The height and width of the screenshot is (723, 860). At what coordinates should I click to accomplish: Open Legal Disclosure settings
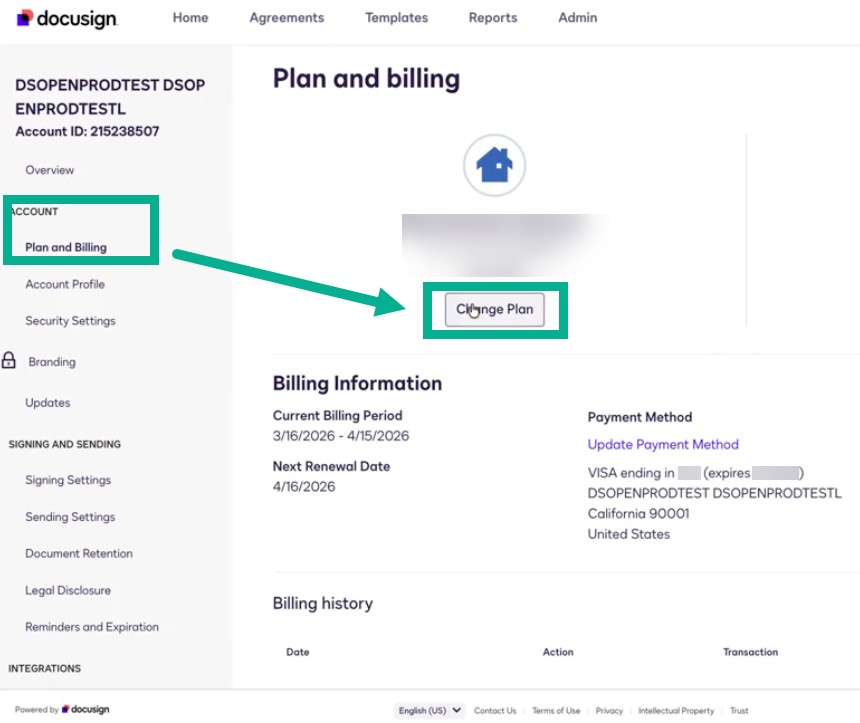click(68, 590)
